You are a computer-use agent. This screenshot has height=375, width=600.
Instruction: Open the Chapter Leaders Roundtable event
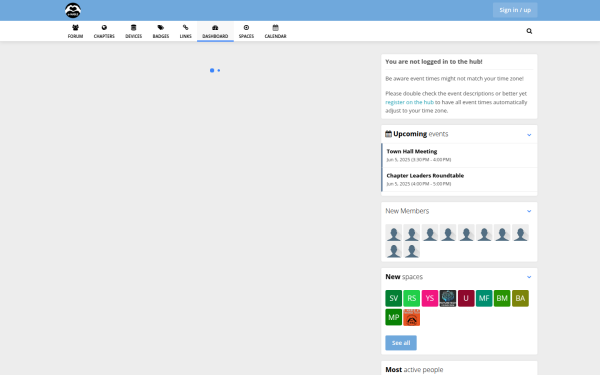click(x=459, y=179)
